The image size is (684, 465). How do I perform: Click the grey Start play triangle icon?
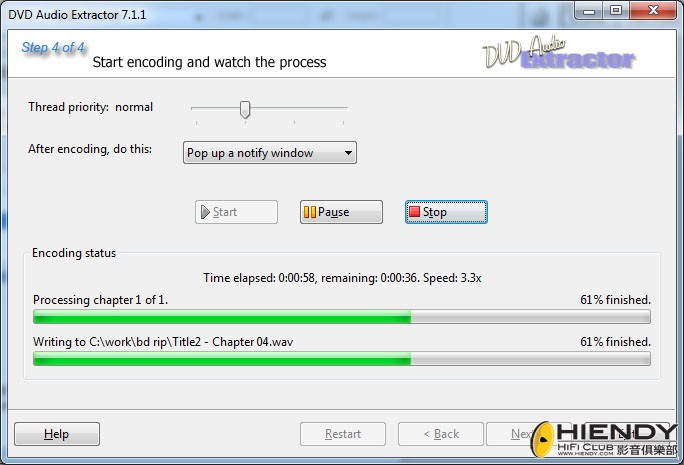click(205, 212)
